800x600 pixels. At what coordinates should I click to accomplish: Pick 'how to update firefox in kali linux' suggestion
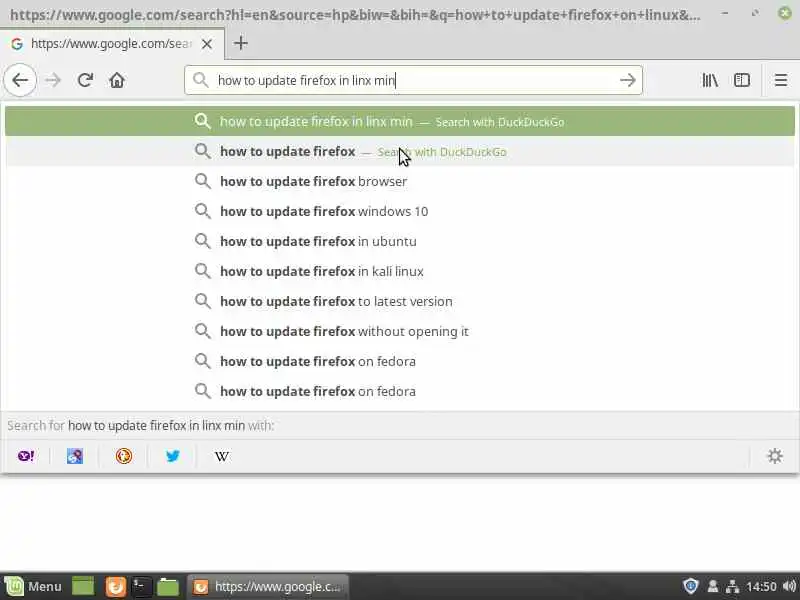point(400,271)
